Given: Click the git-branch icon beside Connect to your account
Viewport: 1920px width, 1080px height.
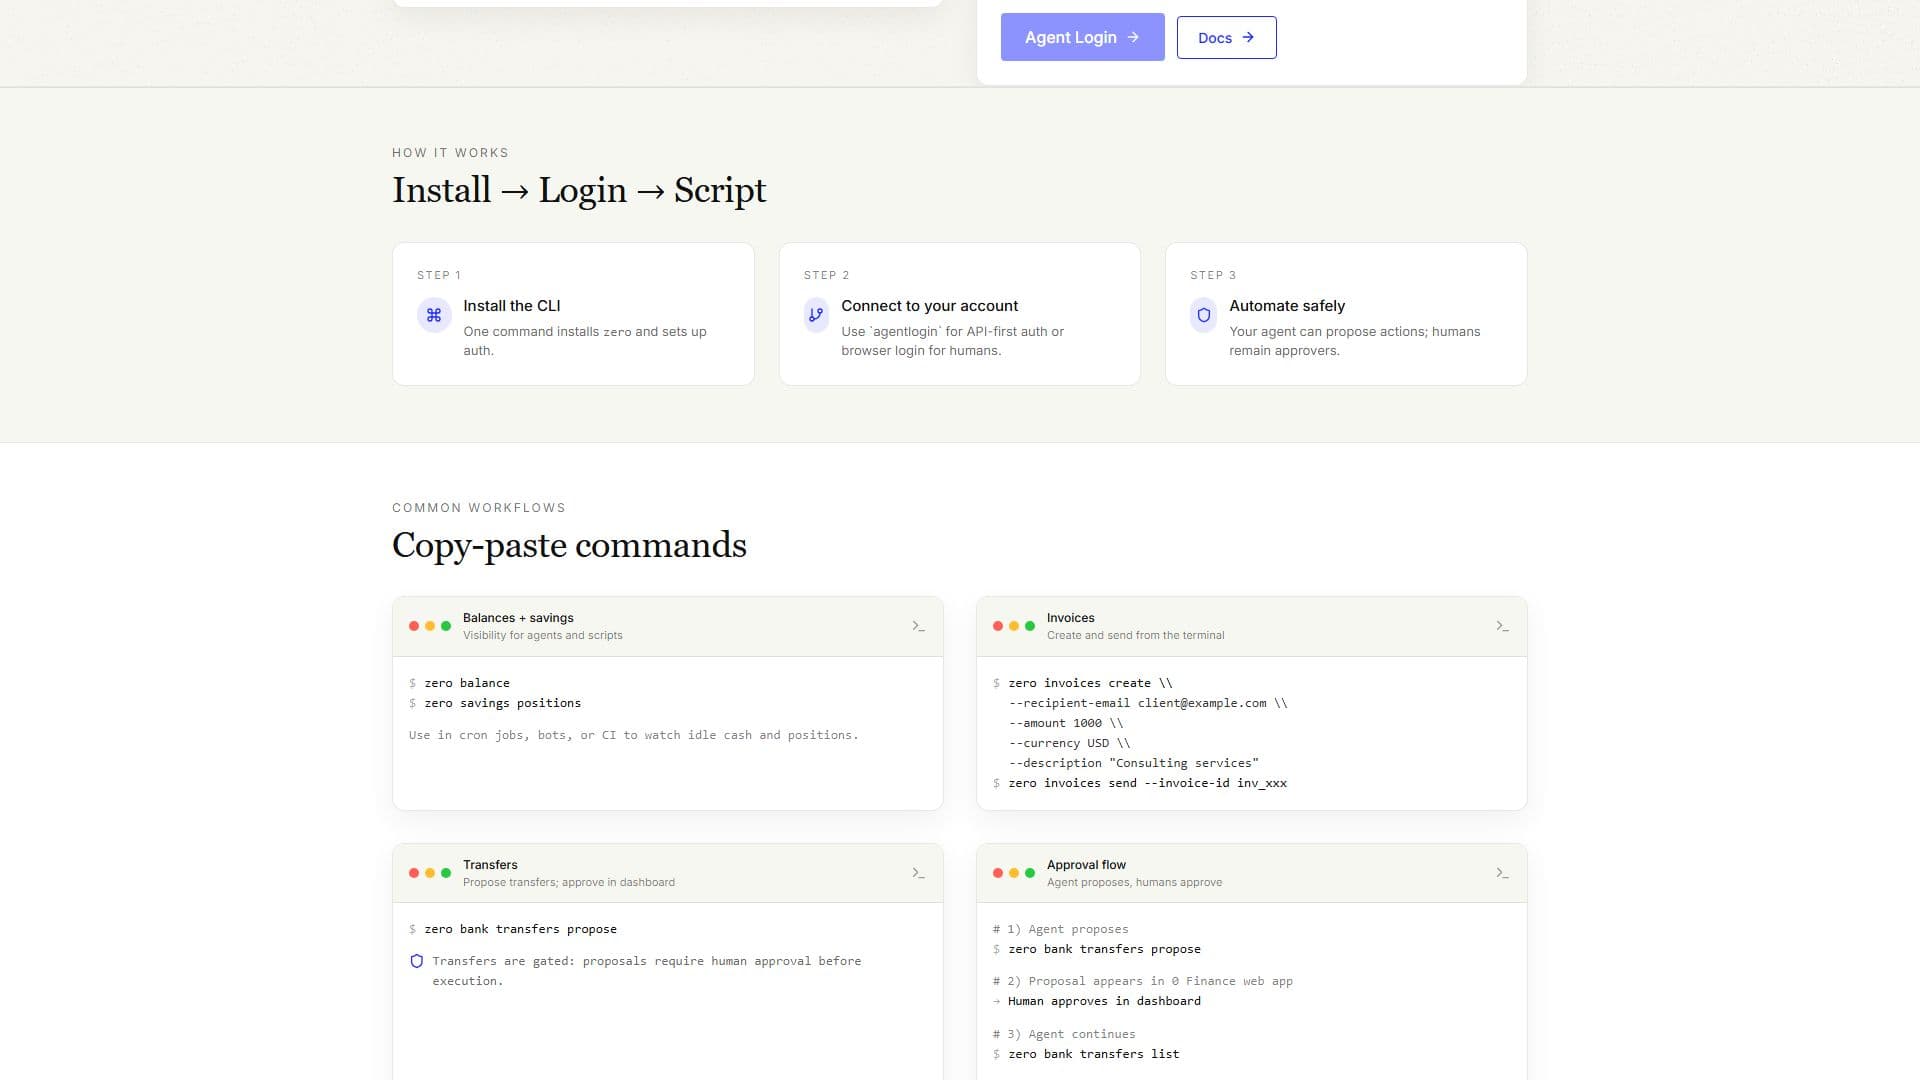Looking at the screenshot, I should tap(816, 315).
